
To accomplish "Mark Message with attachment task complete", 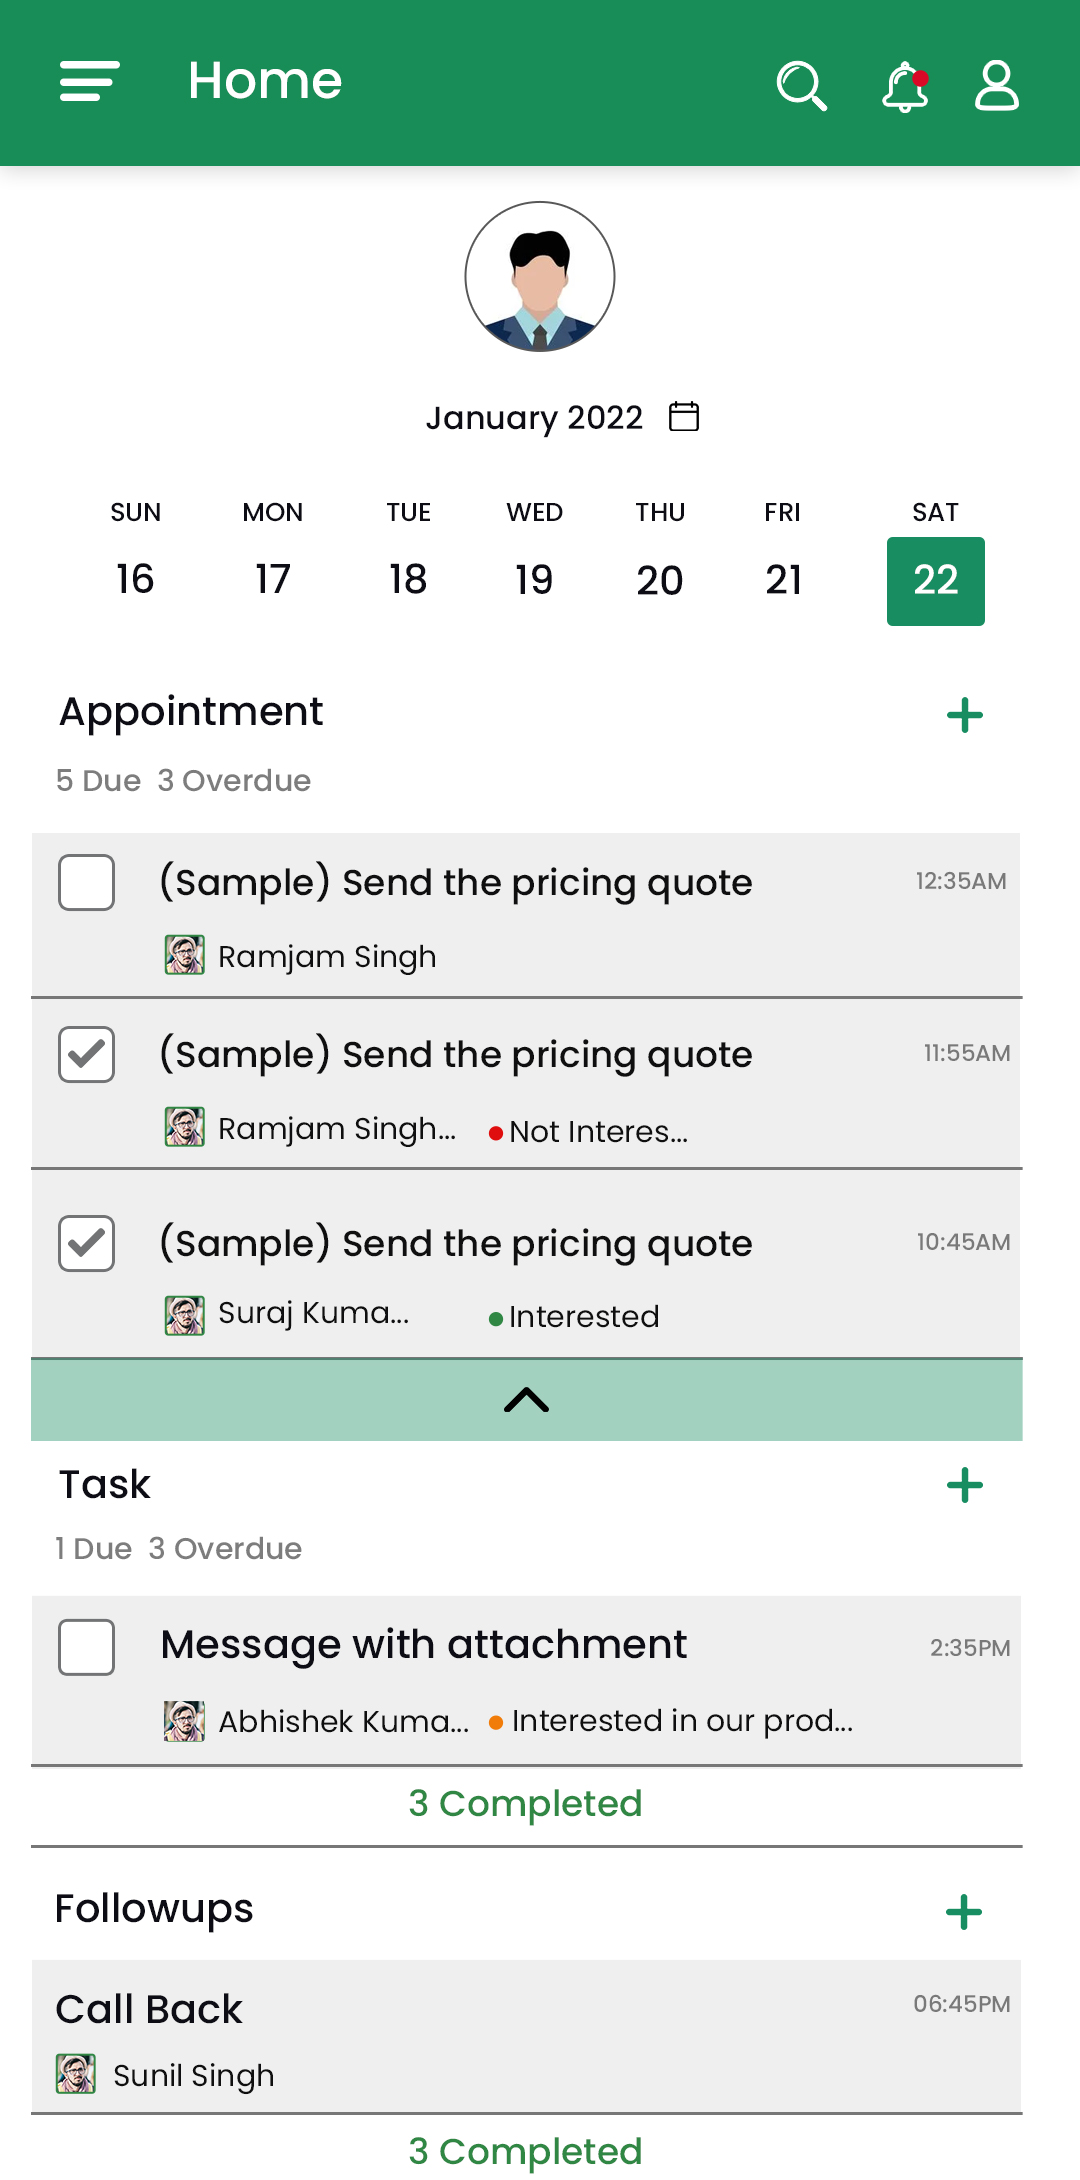I will [87, 1647].
